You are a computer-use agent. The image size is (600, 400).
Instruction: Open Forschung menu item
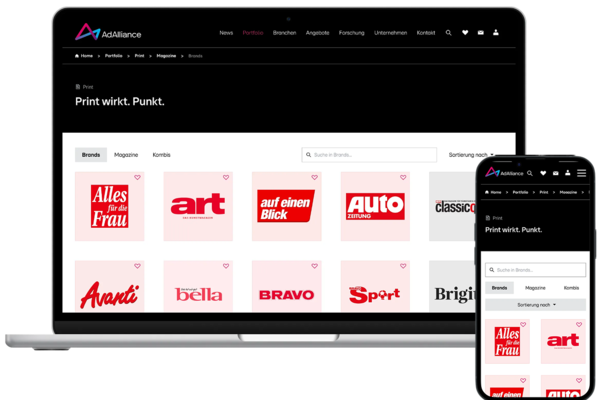click(352, 33)
